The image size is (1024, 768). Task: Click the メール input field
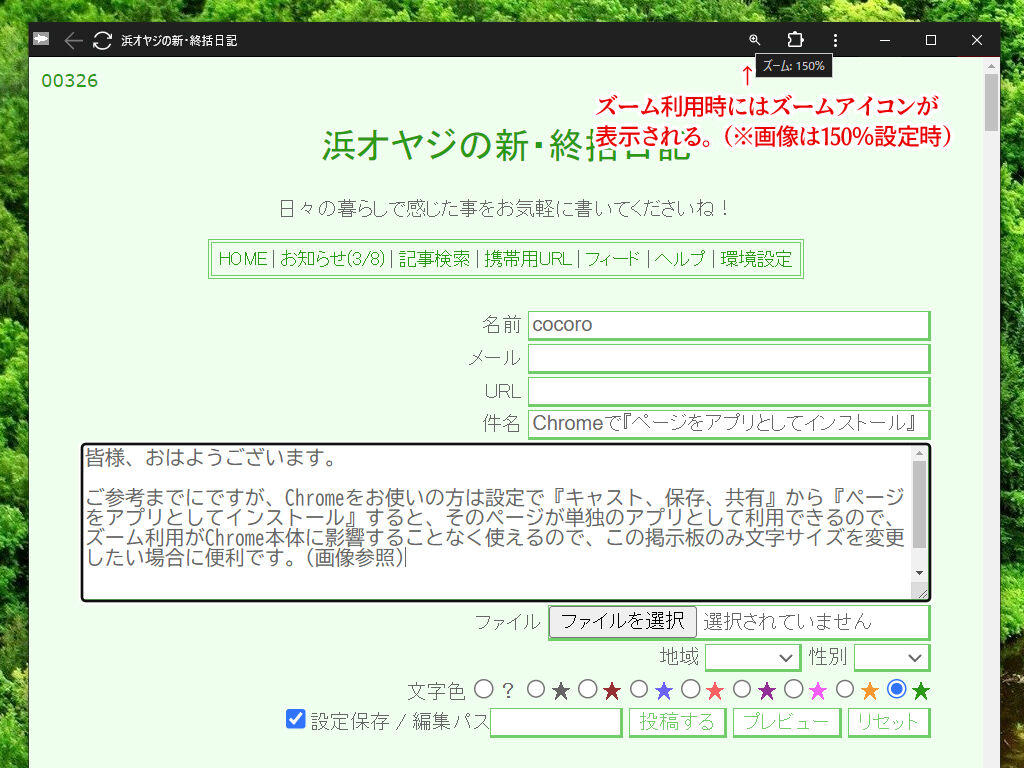(728, 358)
